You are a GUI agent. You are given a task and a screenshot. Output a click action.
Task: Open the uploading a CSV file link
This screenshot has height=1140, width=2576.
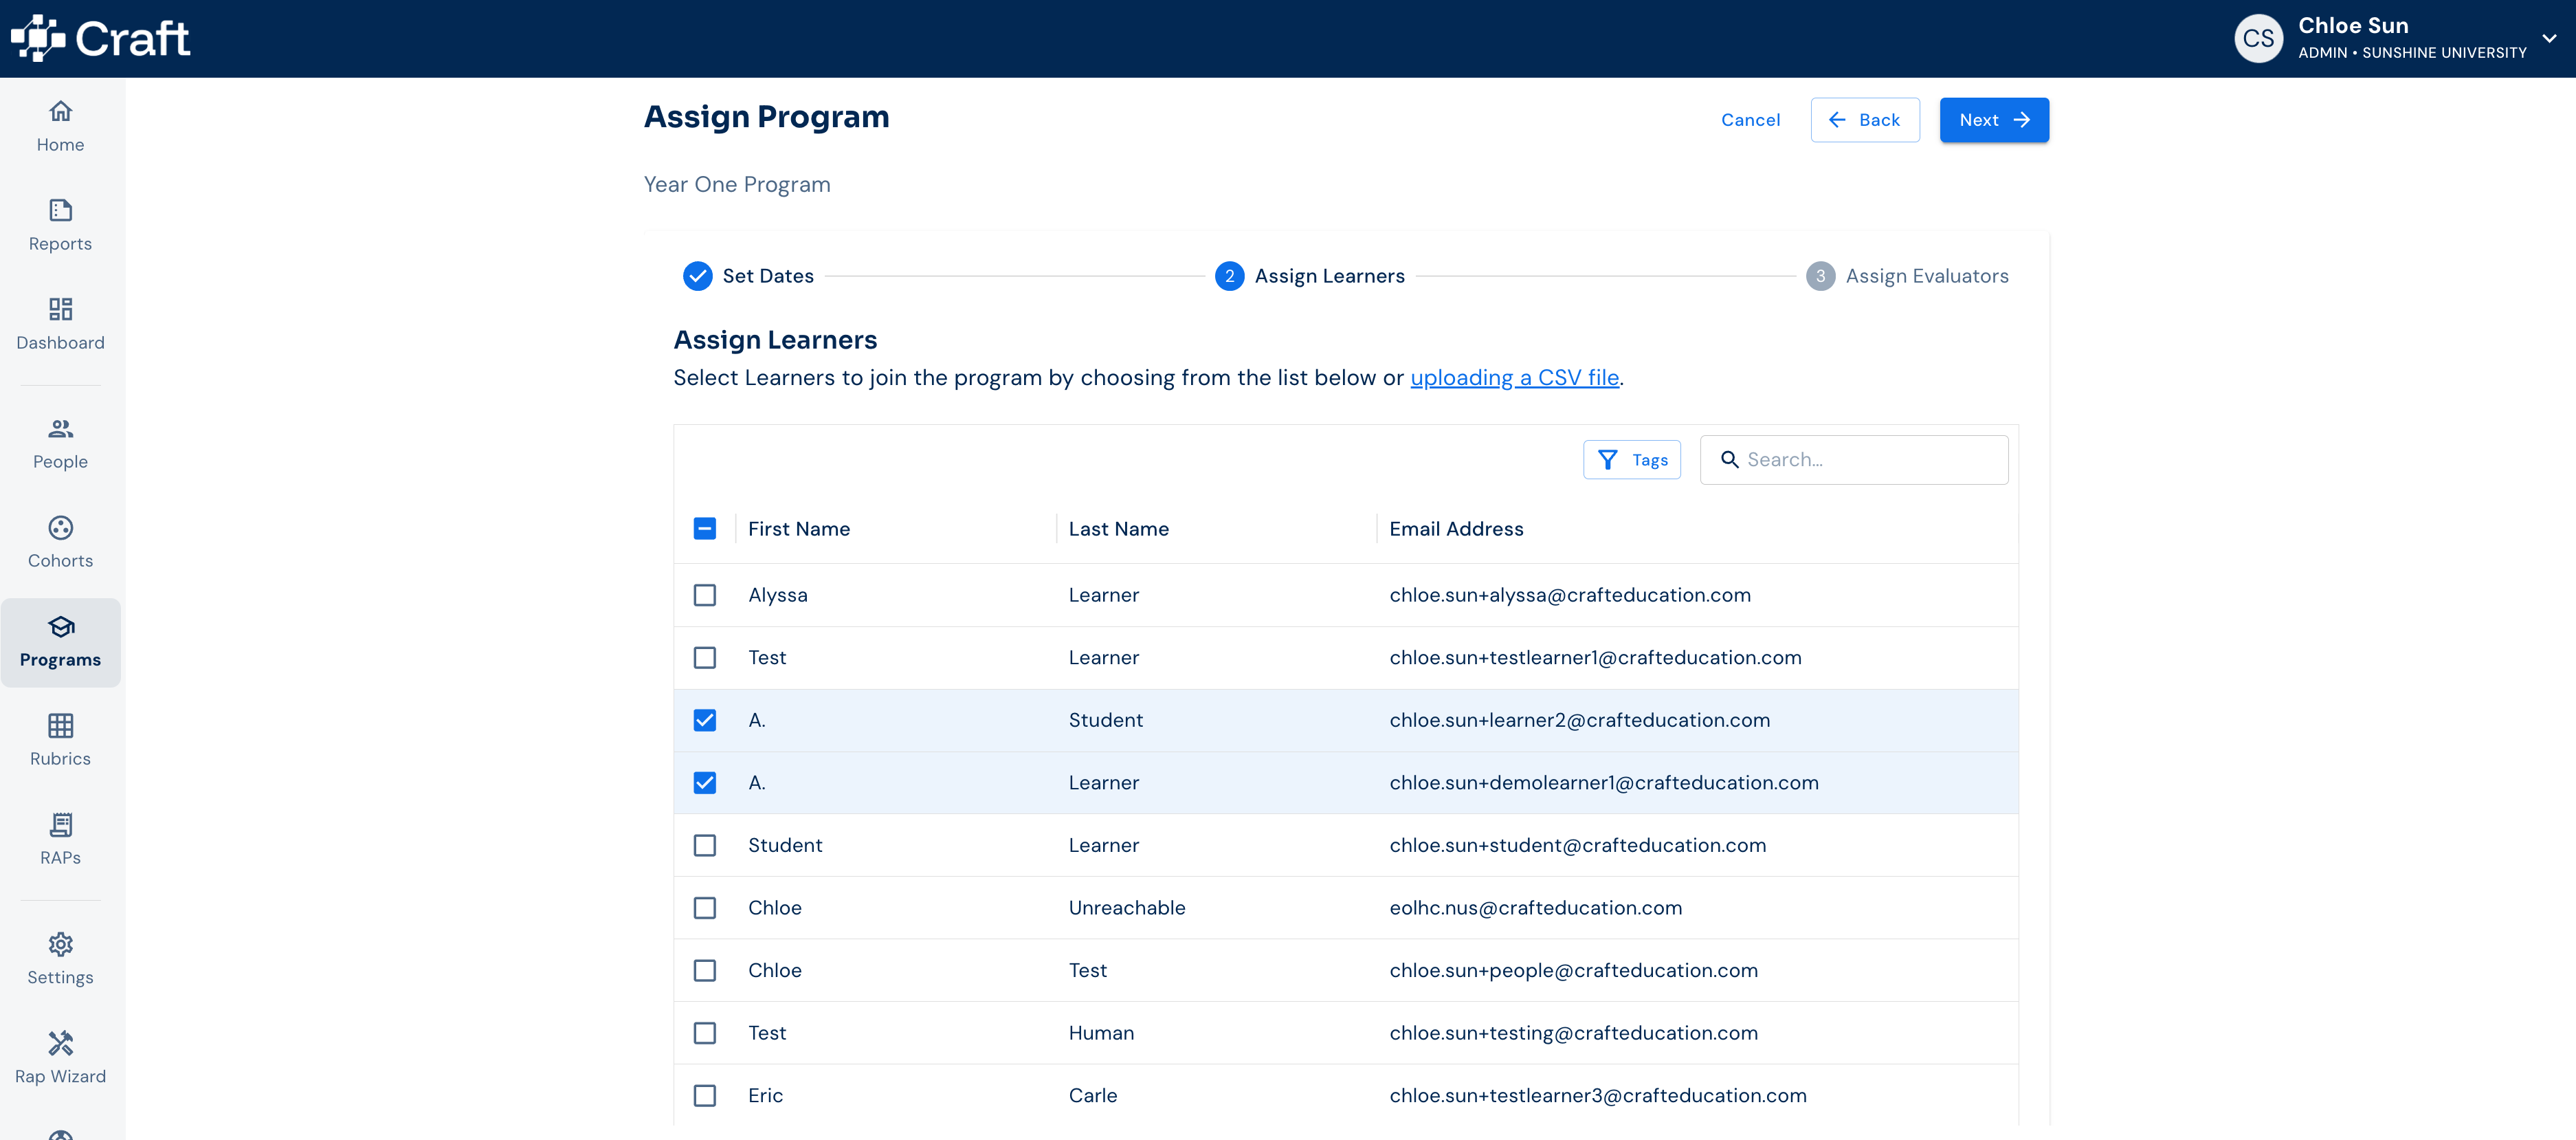1514,378
